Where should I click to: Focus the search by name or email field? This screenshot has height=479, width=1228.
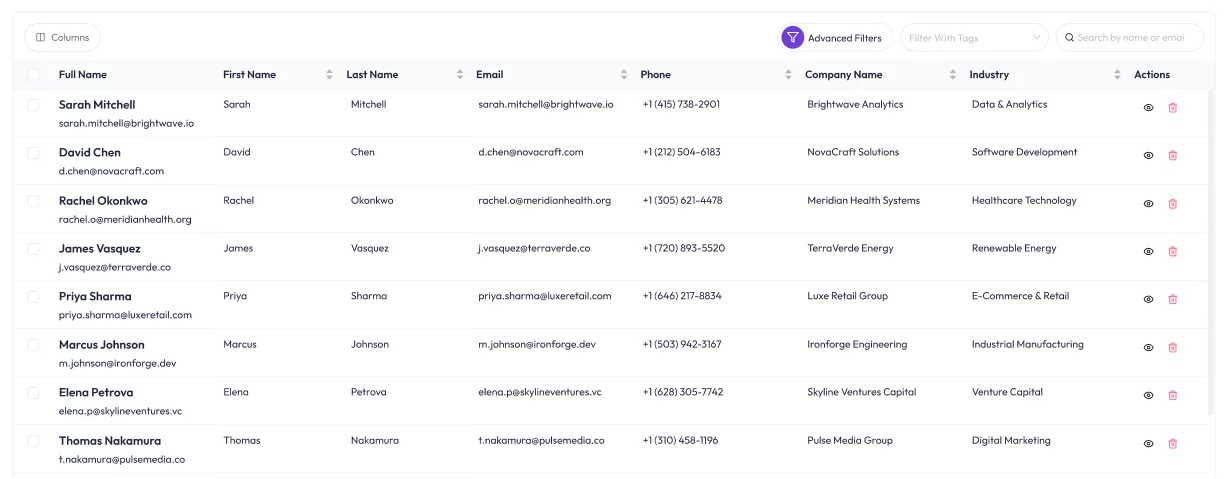coord(1130,38)
